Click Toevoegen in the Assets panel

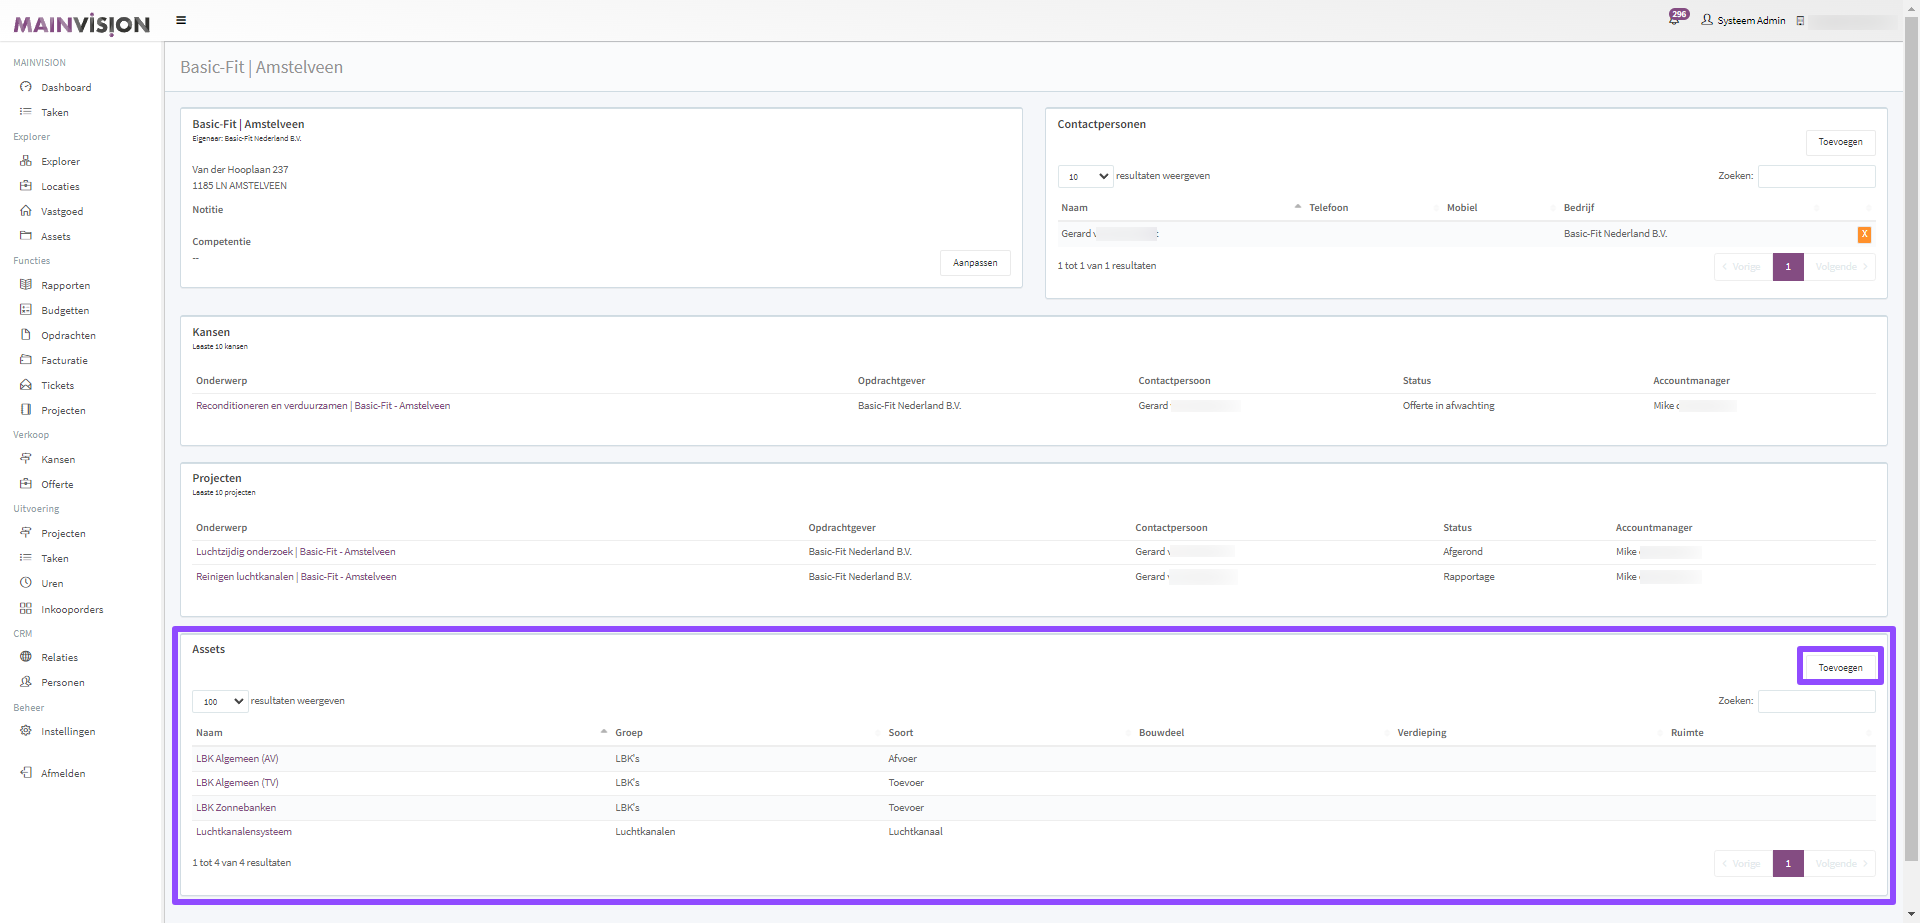coord(1840,667)
